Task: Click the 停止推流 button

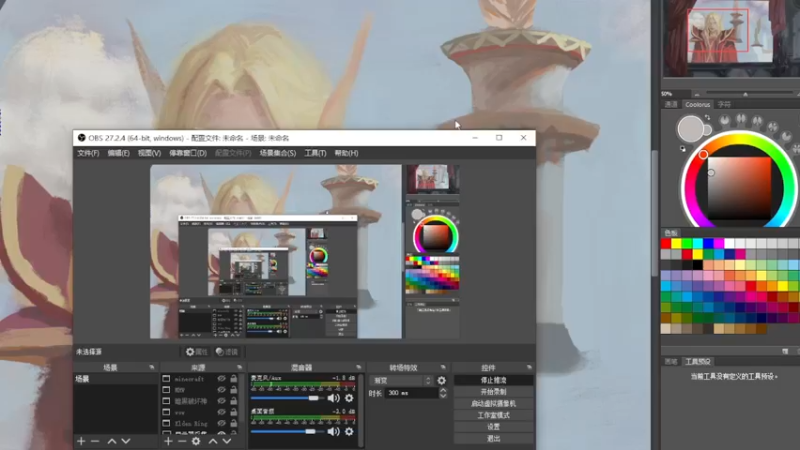Action: [493, 380]
